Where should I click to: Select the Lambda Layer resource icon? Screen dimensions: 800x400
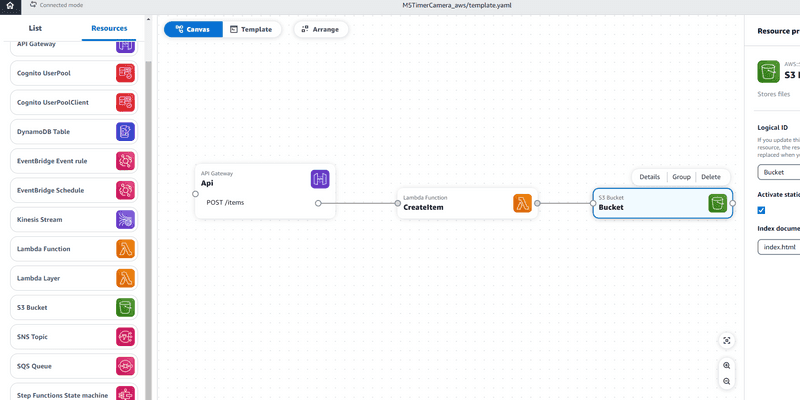[126, 278]
